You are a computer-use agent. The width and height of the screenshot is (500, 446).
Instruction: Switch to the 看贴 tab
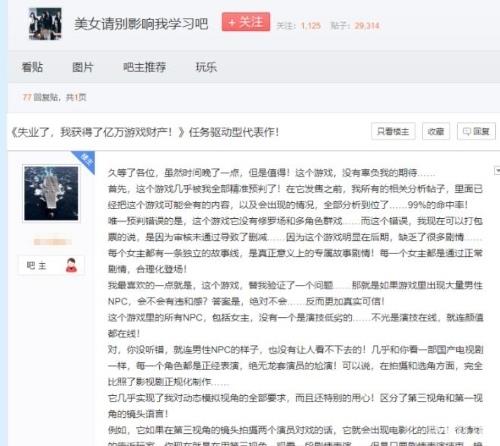32,67
